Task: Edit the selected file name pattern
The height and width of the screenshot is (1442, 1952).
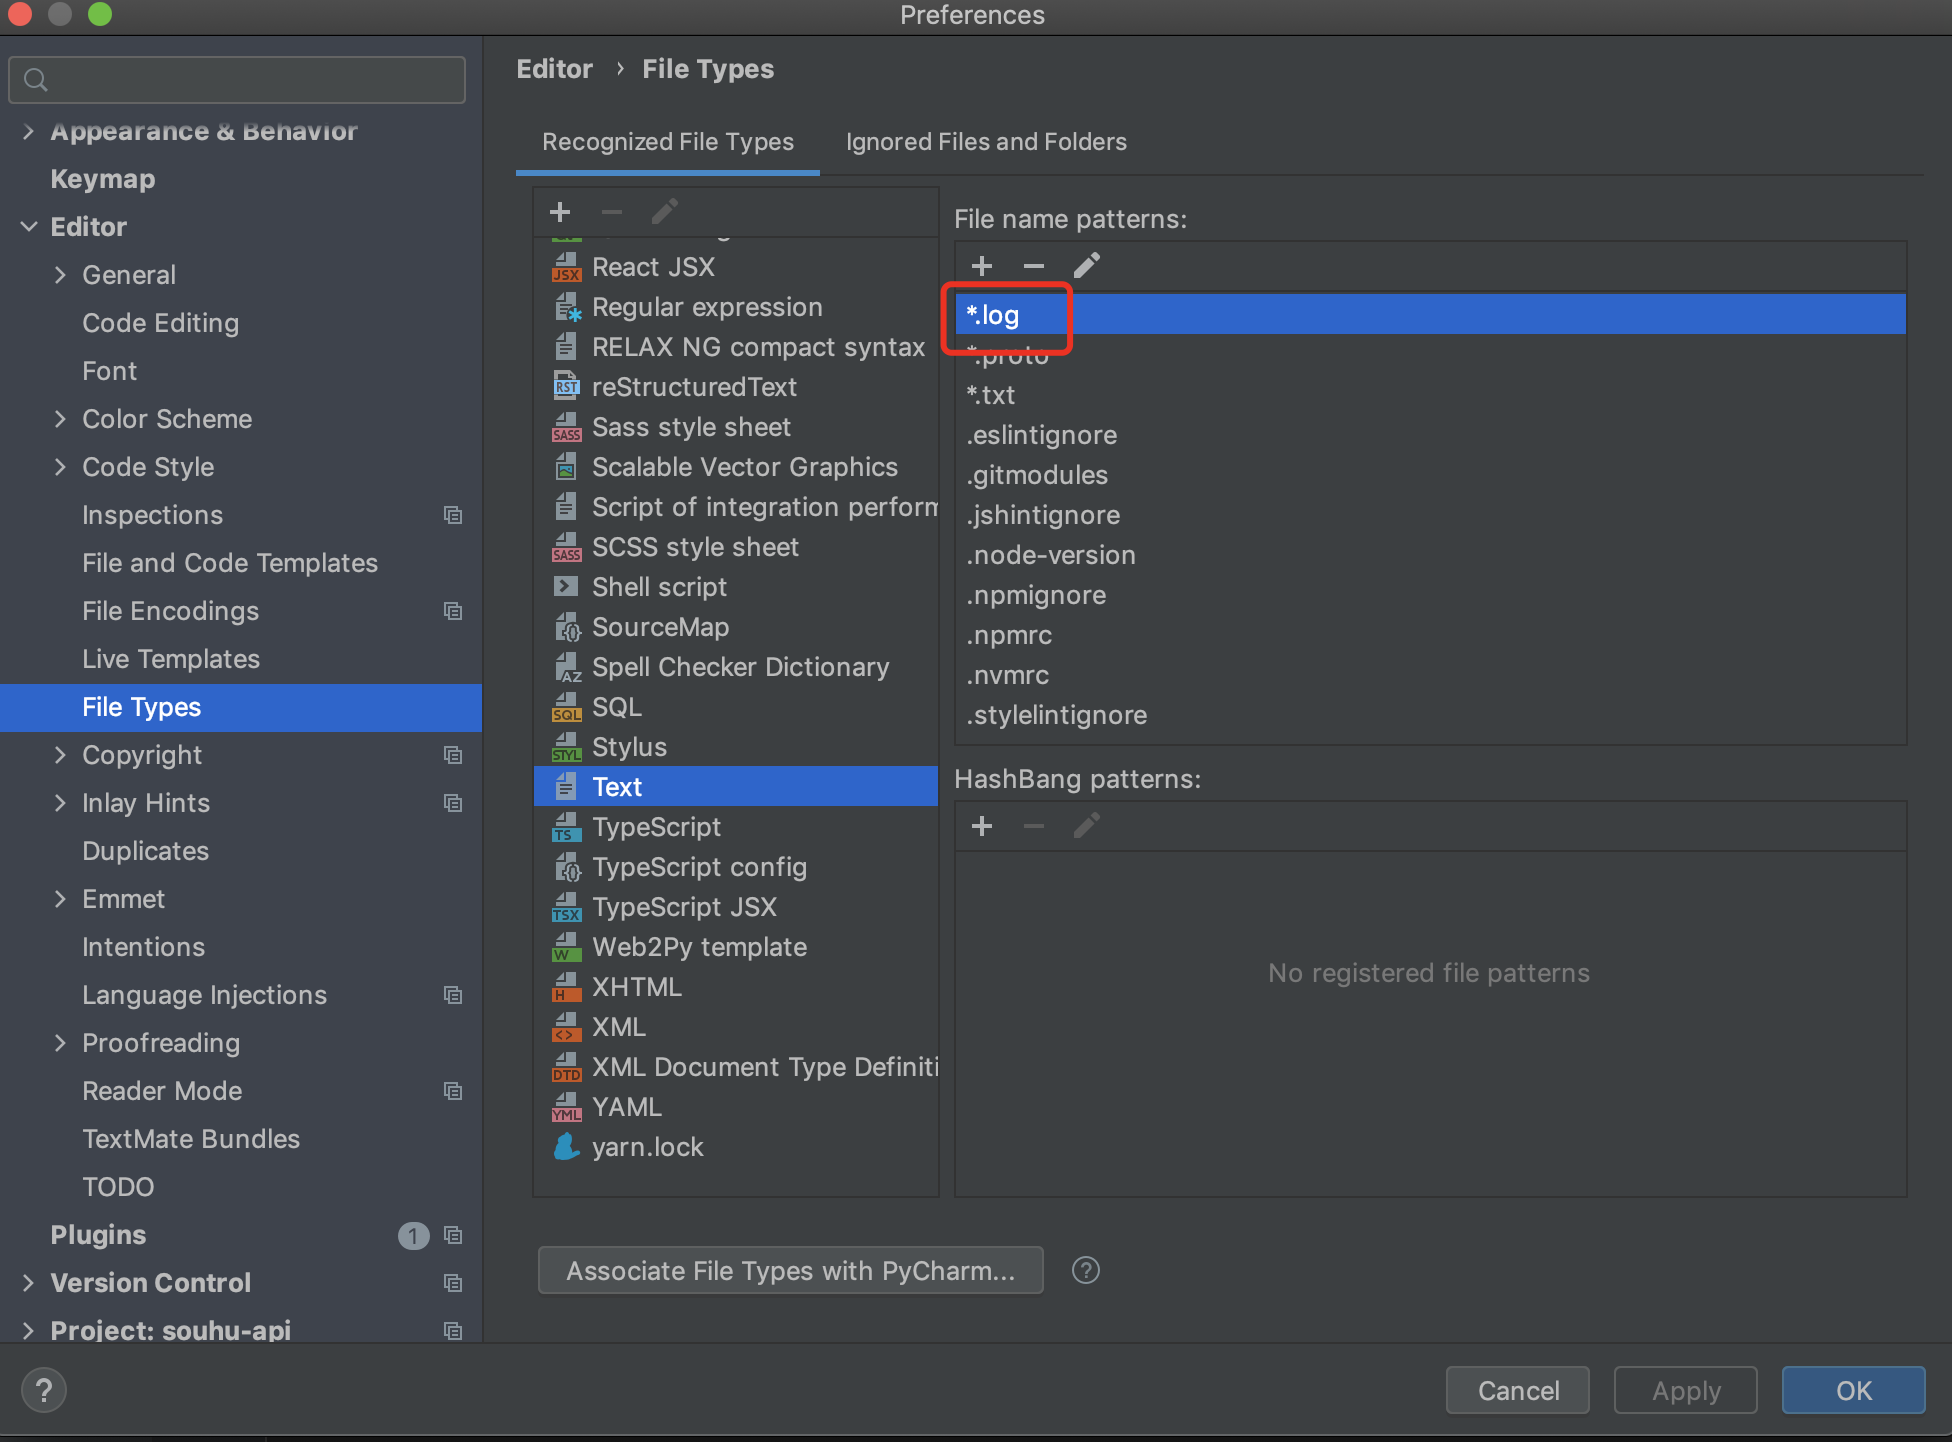Action: coord(1087,266)
